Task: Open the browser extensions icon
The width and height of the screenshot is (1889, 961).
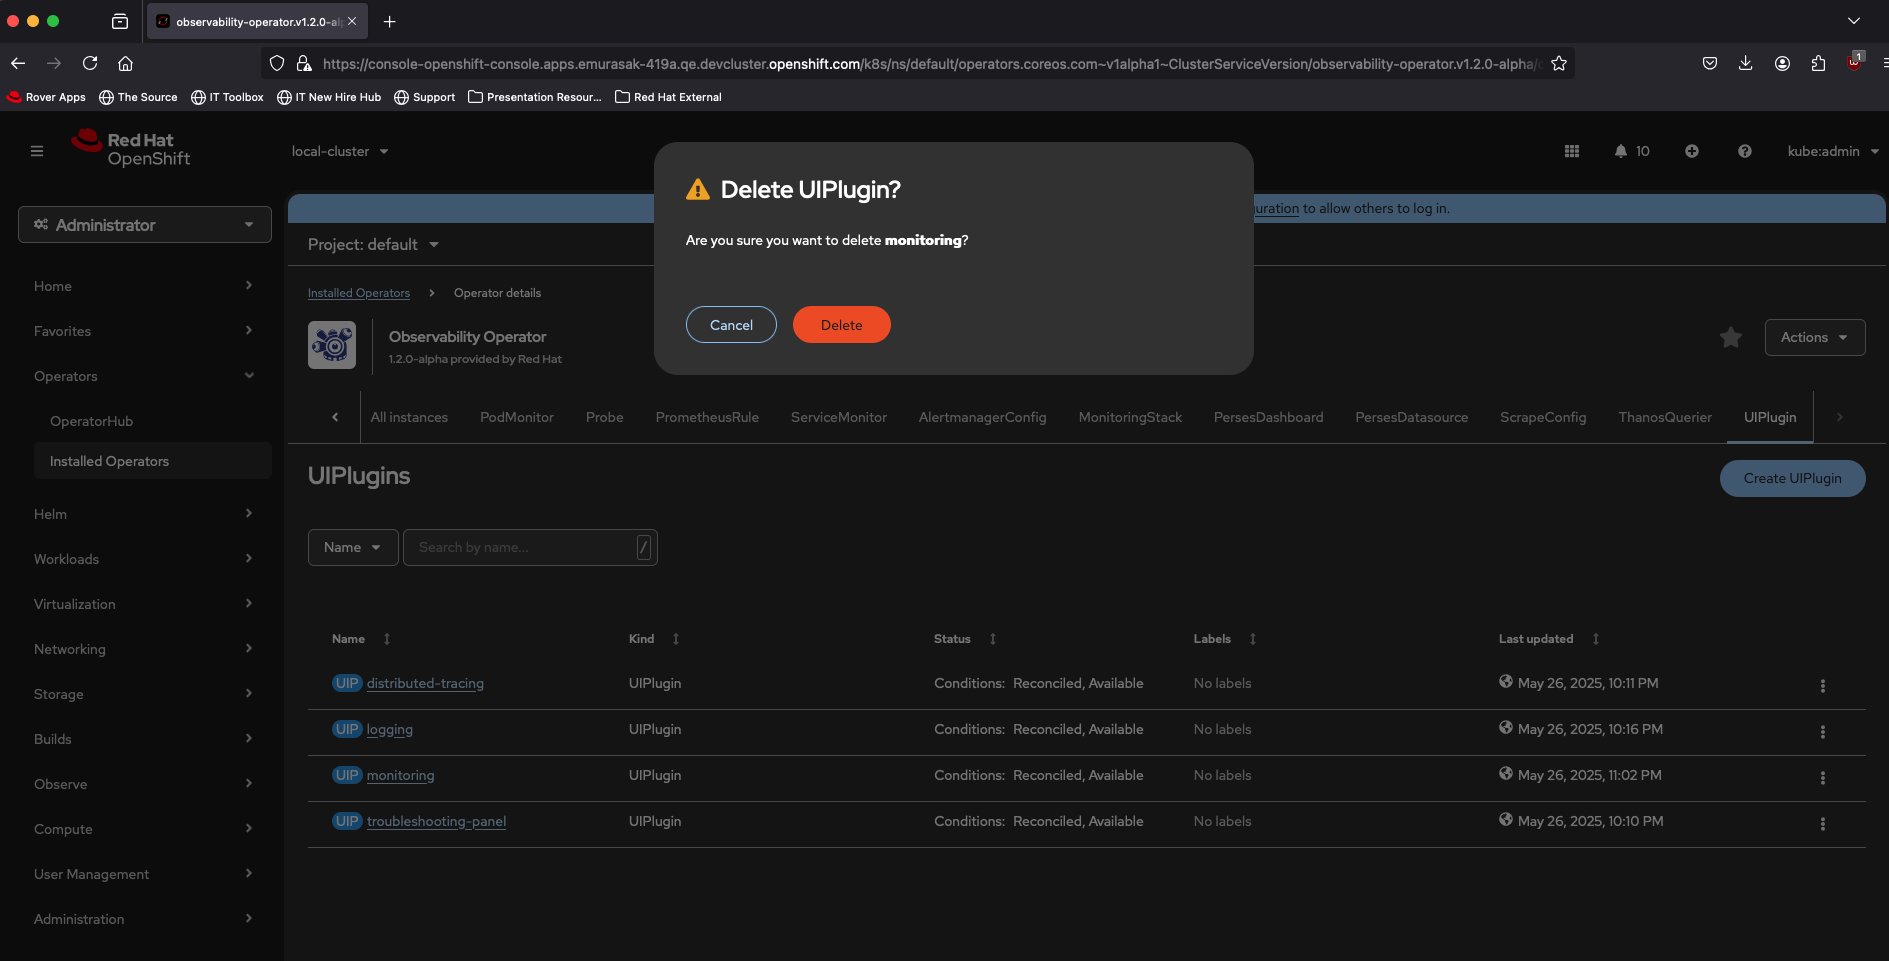Action: pos(1818,63)
